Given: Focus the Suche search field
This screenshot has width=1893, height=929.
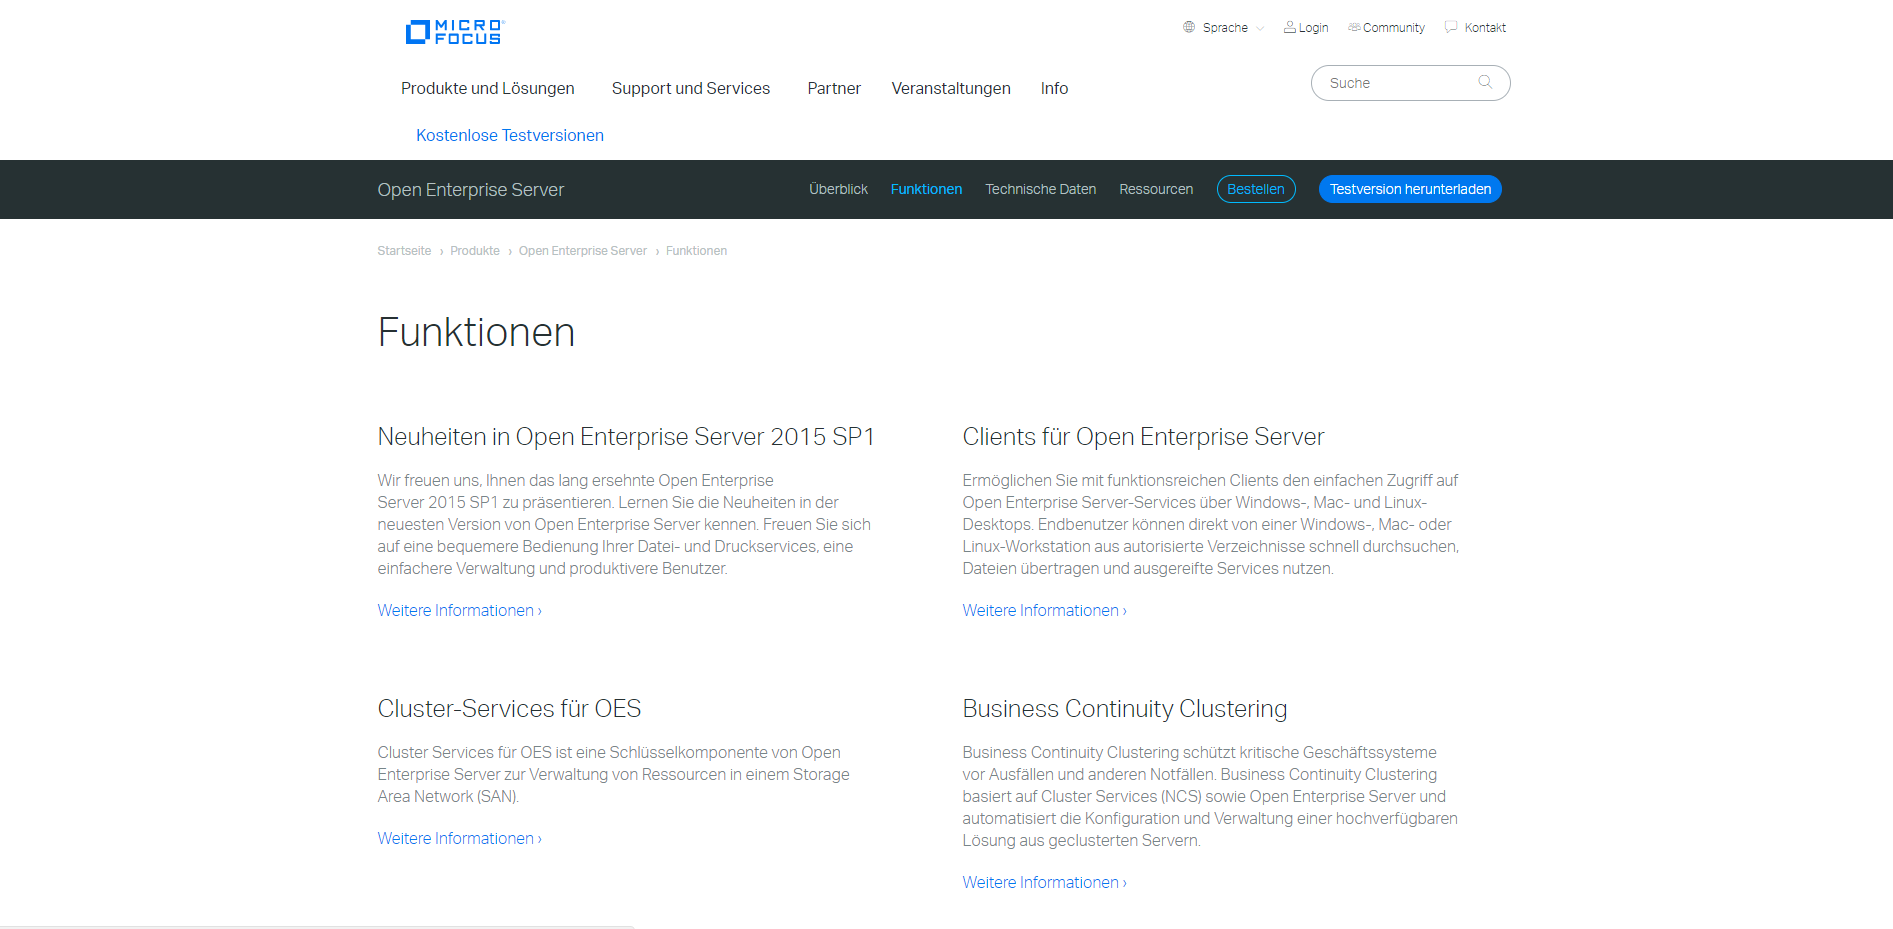Looking at the screenshot, I should click(1410, 83).
